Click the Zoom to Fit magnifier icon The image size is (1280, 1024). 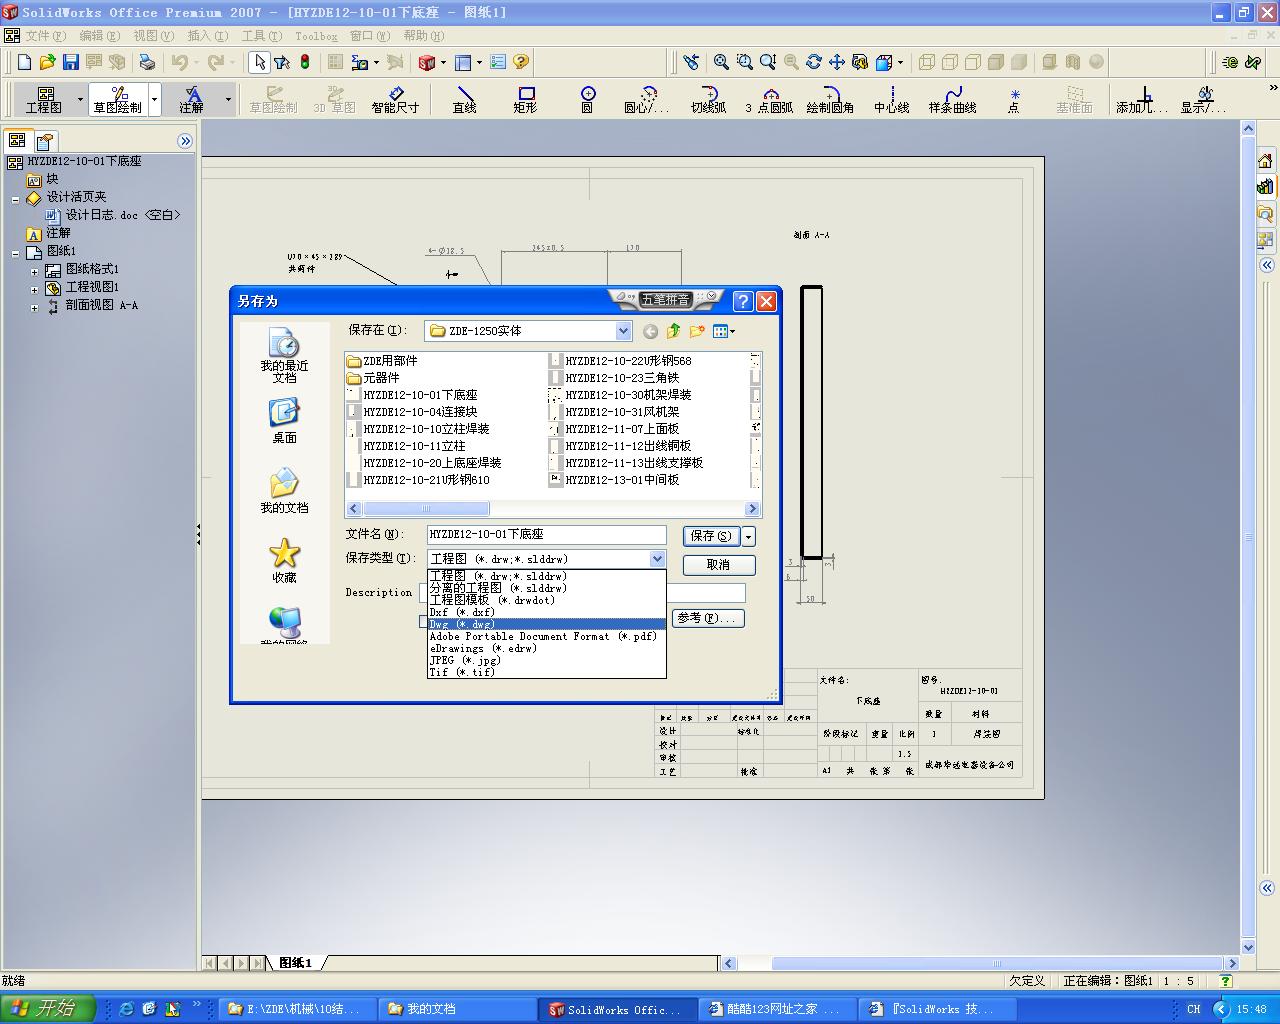[x=721, y=62]
